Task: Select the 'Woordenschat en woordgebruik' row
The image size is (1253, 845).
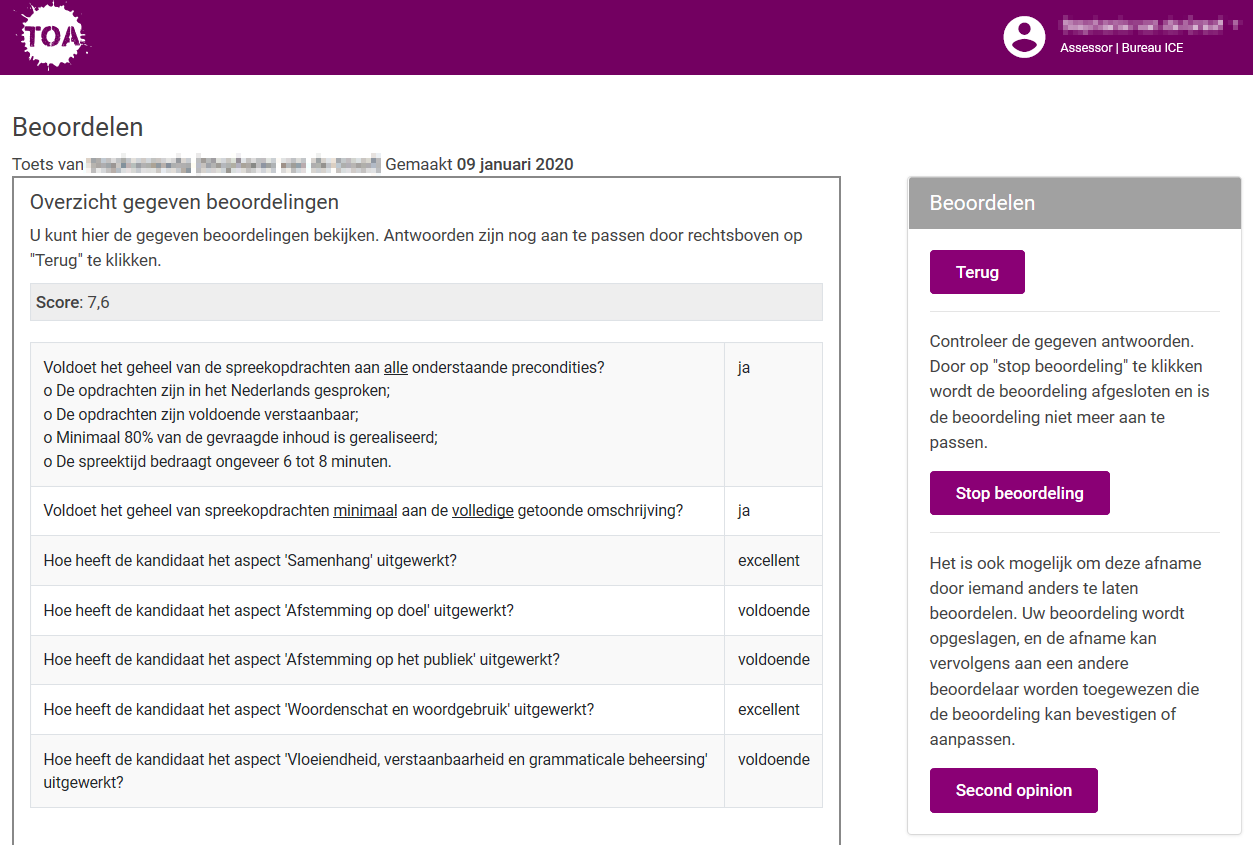Action: [377, 710]
